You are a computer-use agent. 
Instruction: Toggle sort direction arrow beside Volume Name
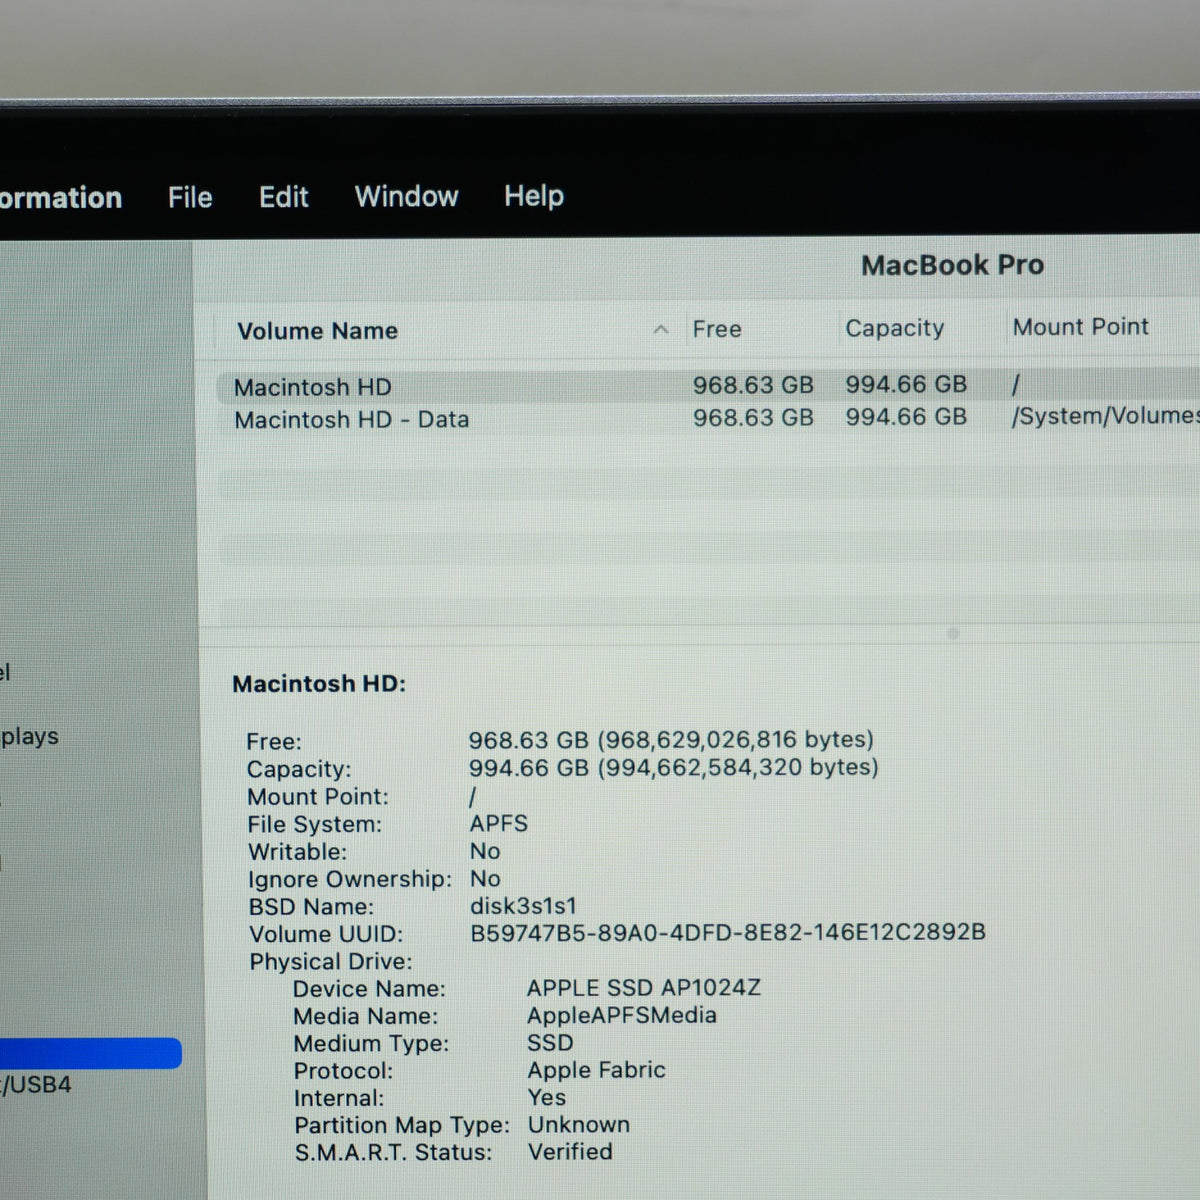660,329
